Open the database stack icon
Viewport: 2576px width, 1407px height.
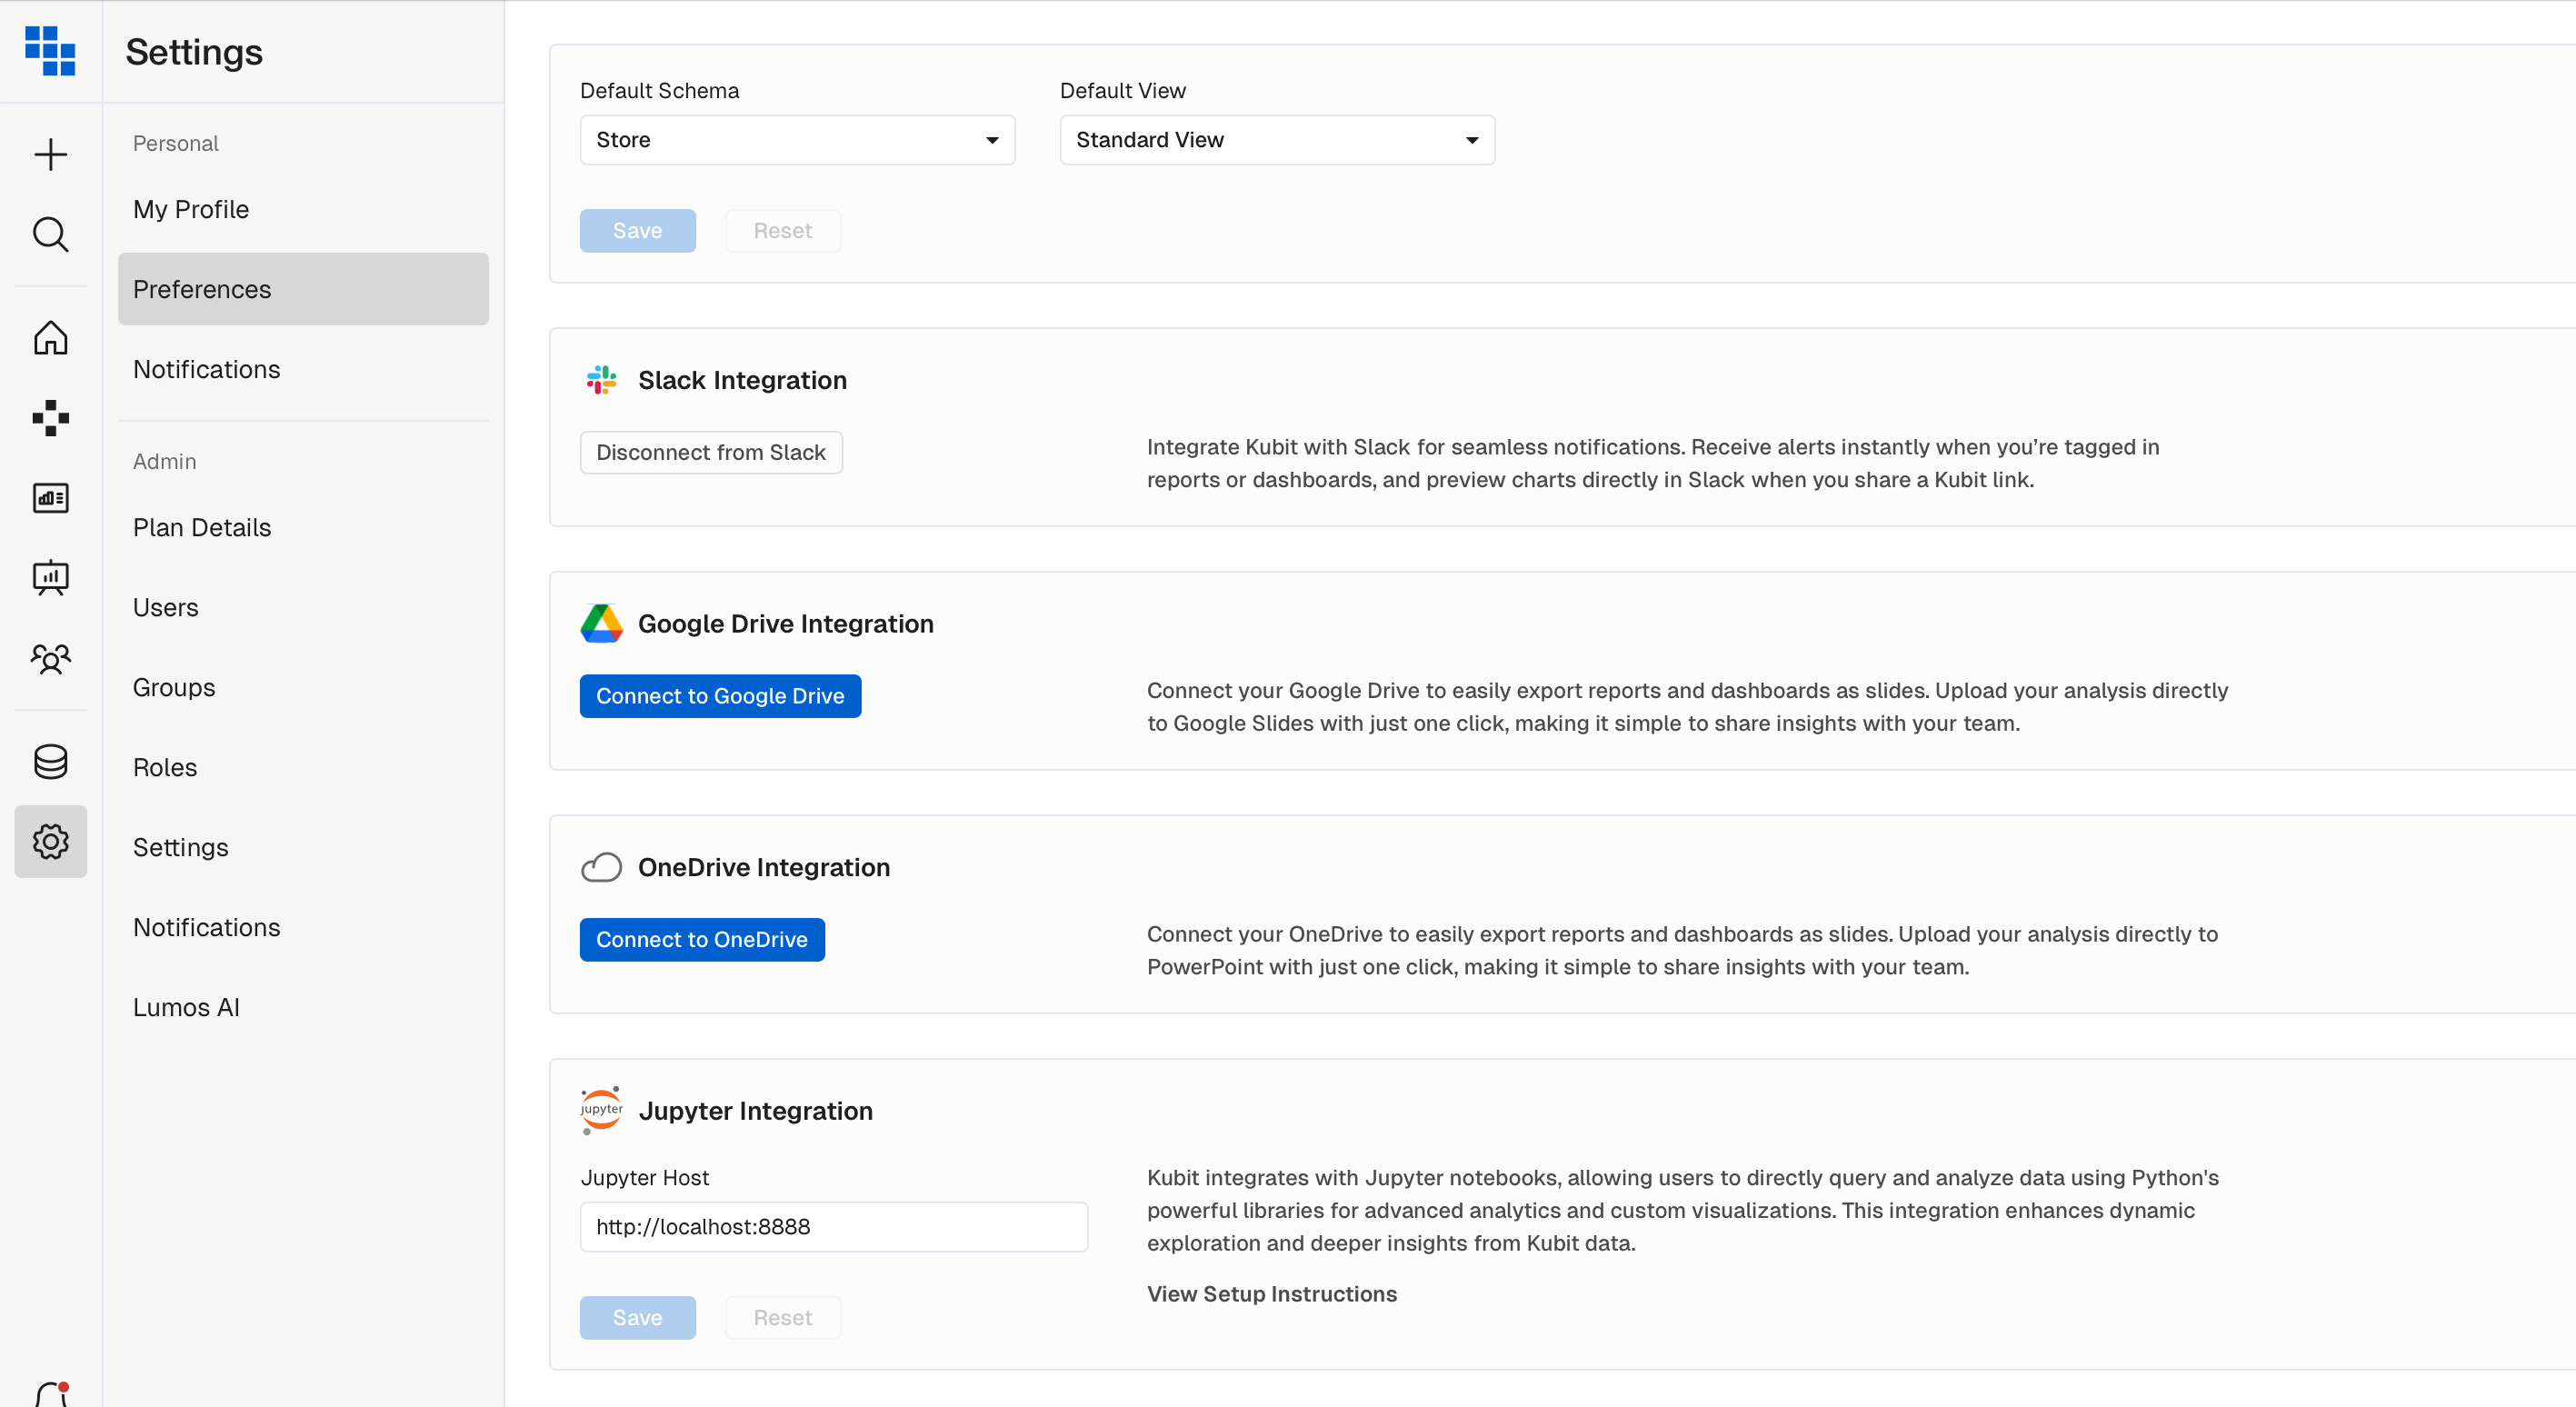(x=50, y=762)
